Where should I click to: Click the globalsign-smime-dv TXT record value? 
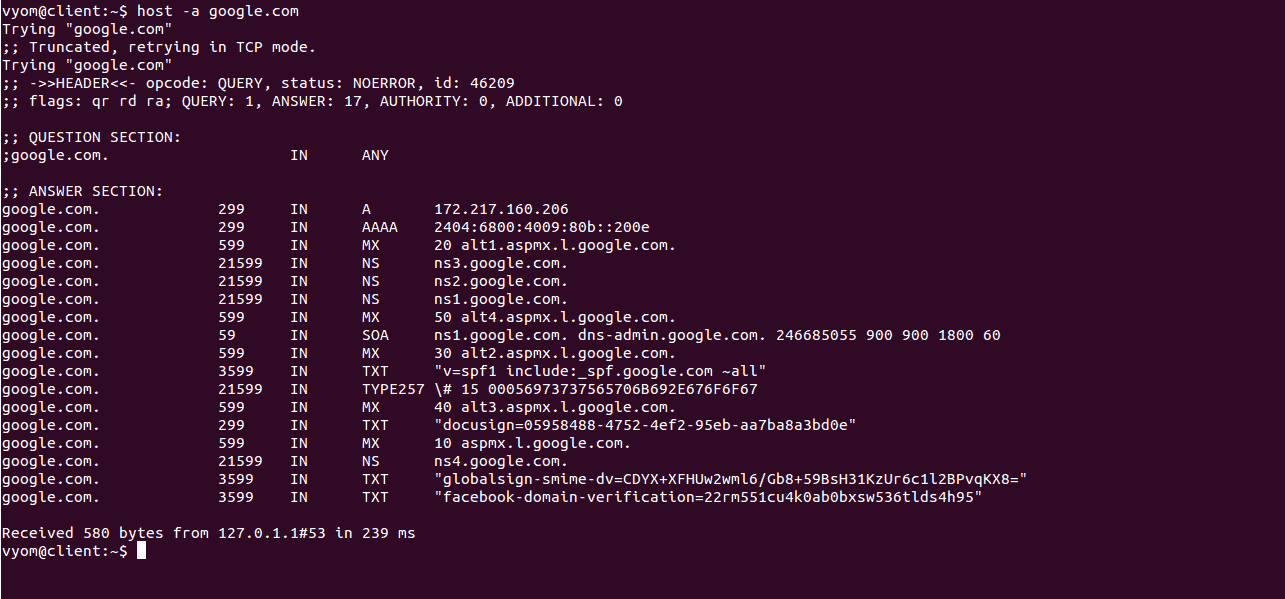[731, 479]
